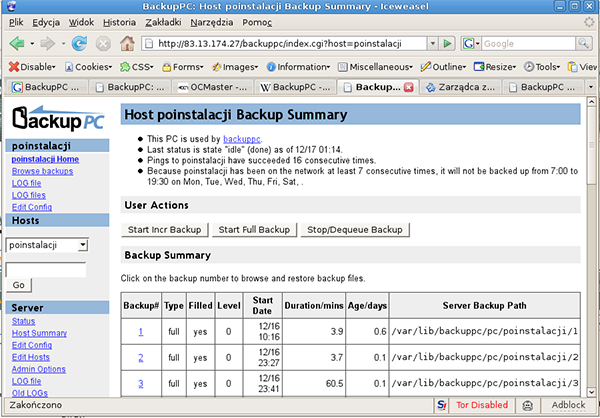Expand the URL bar history dropdown
The image size is (600, 418).
pos(433,44)
